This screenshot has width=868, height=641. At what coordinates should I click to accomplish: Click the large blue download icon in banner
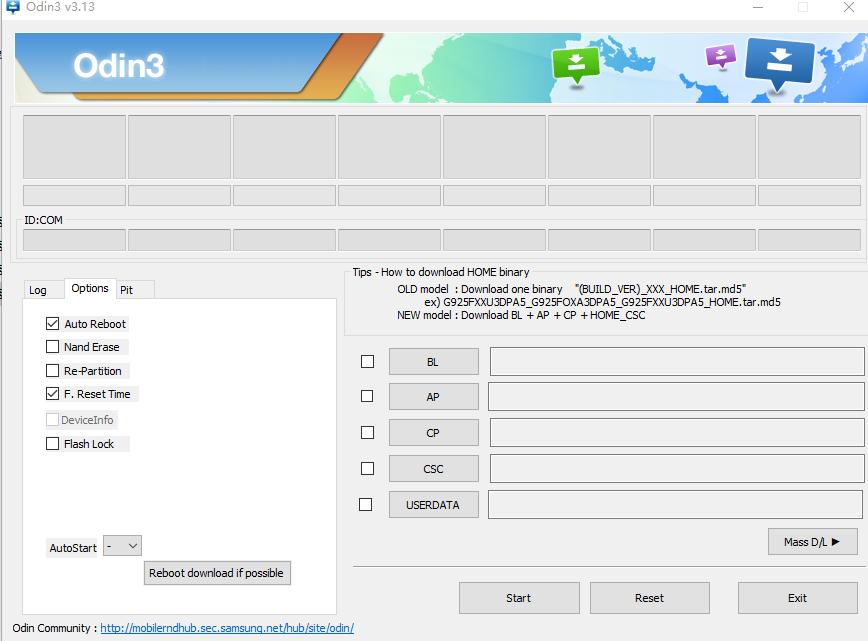[779, 62]
